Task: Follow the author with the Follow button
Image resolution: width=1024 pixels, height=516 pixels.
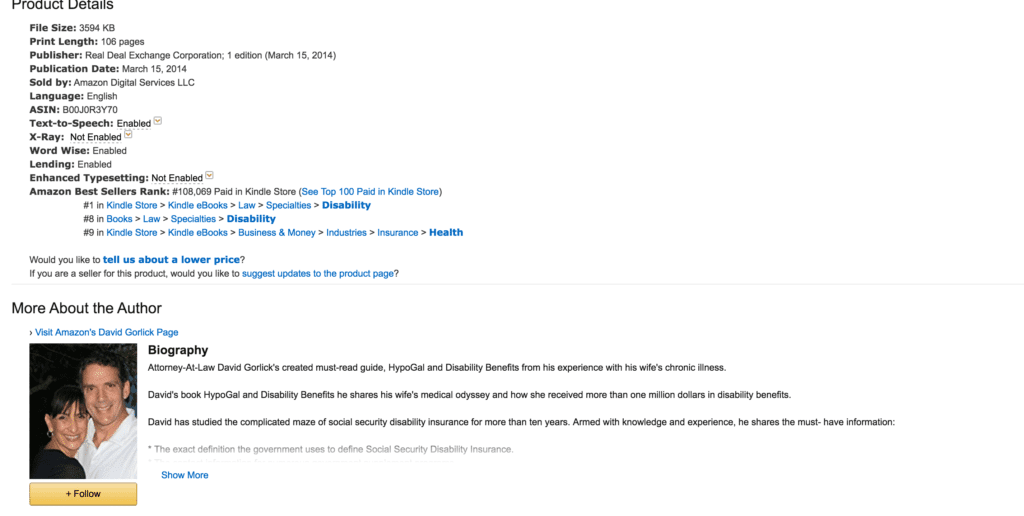Action: click(83, 494)
